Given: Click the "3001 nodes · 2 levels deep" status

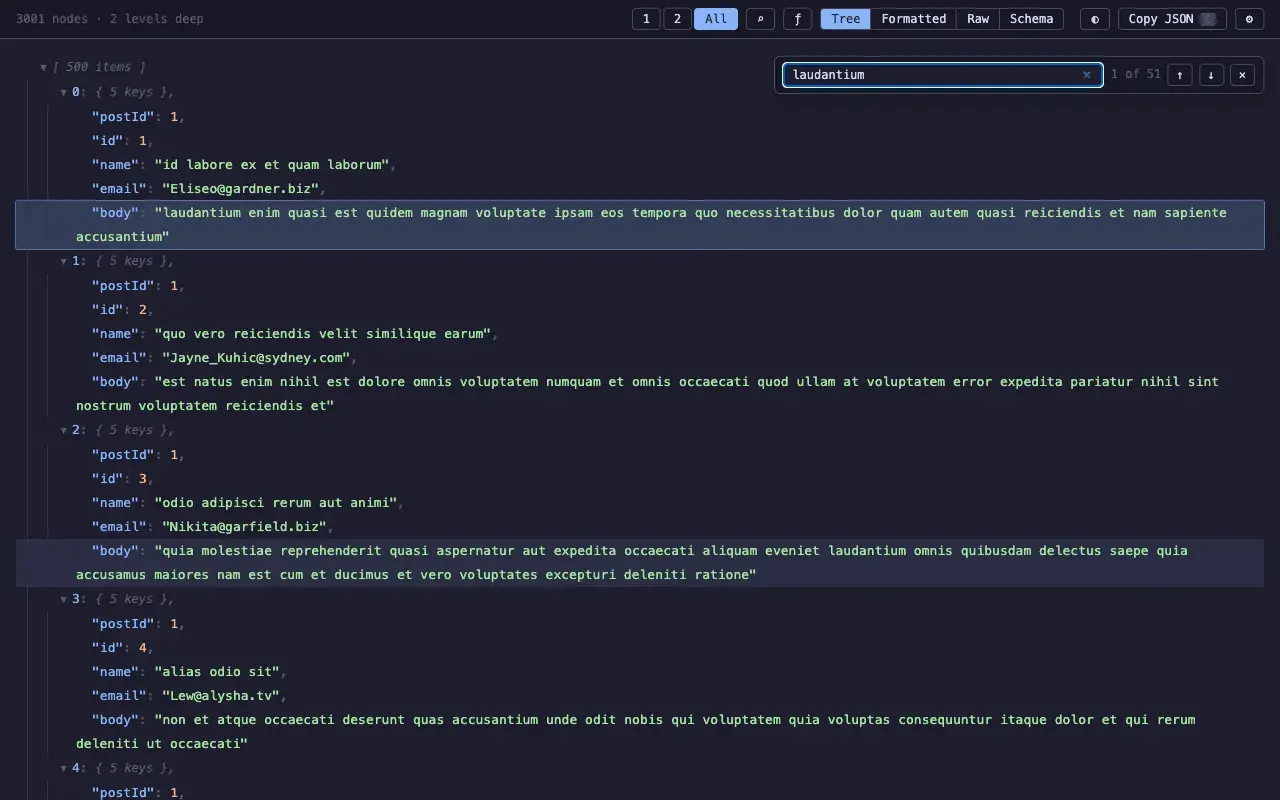Looking at the screenshot, I should point(110,19).
